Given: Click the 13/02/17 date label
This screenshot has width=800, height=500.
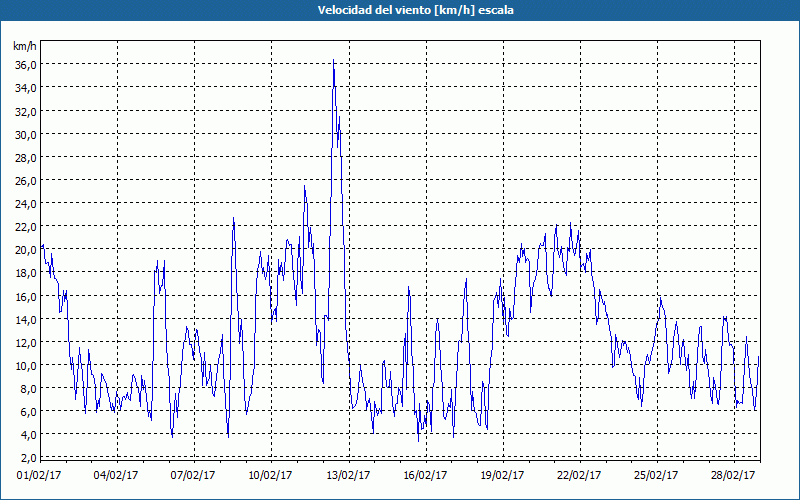Looking at the screenshot, I should (348, 476).
